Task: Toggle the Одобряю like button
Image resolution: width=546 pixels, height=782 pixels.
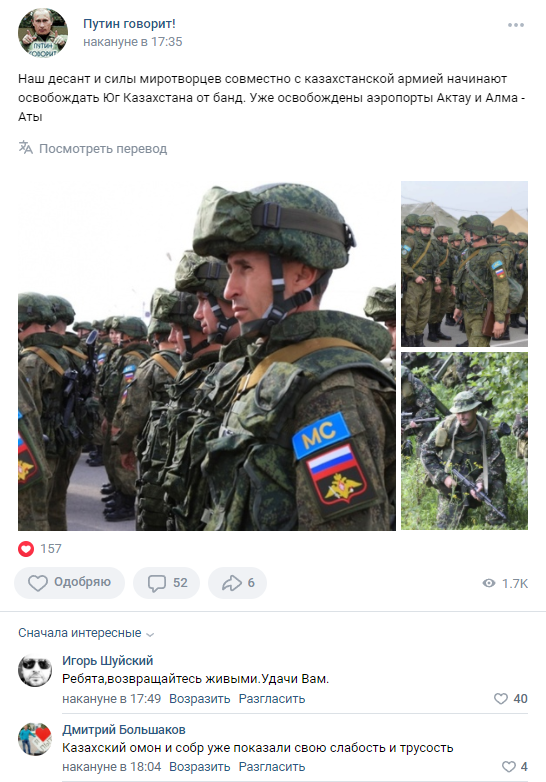Action: click(69, 583)
